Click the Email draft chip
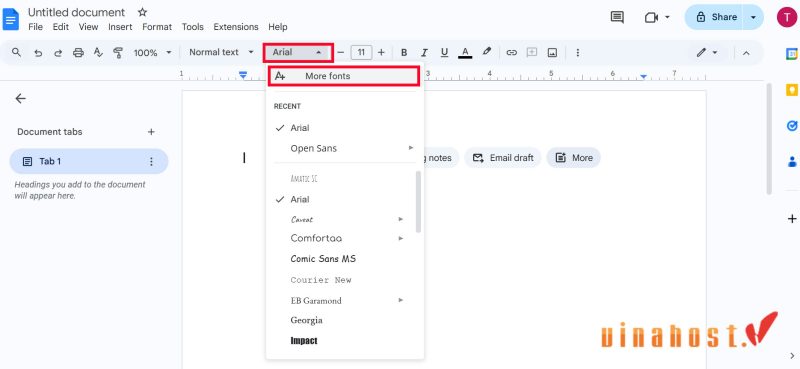This screenshot has width=800, height=369. point(503,158)
